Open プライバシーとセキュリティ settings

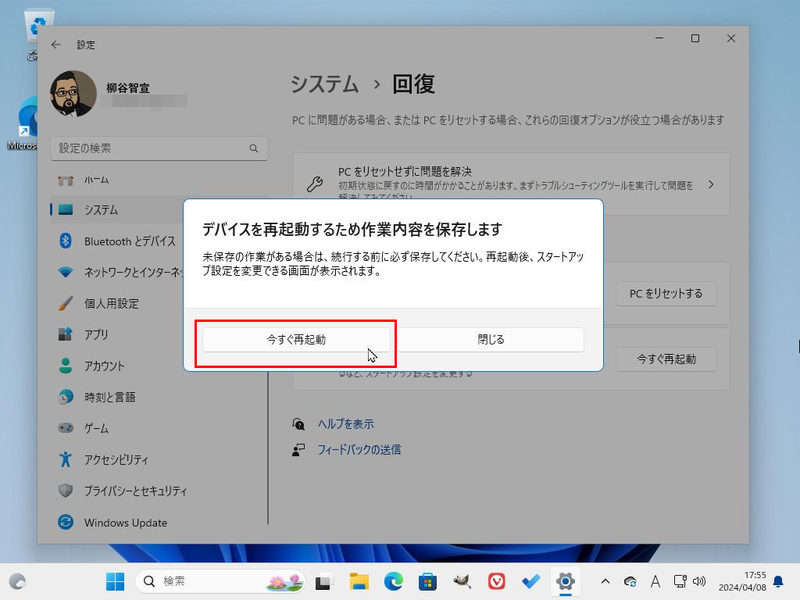click(159, 491)
